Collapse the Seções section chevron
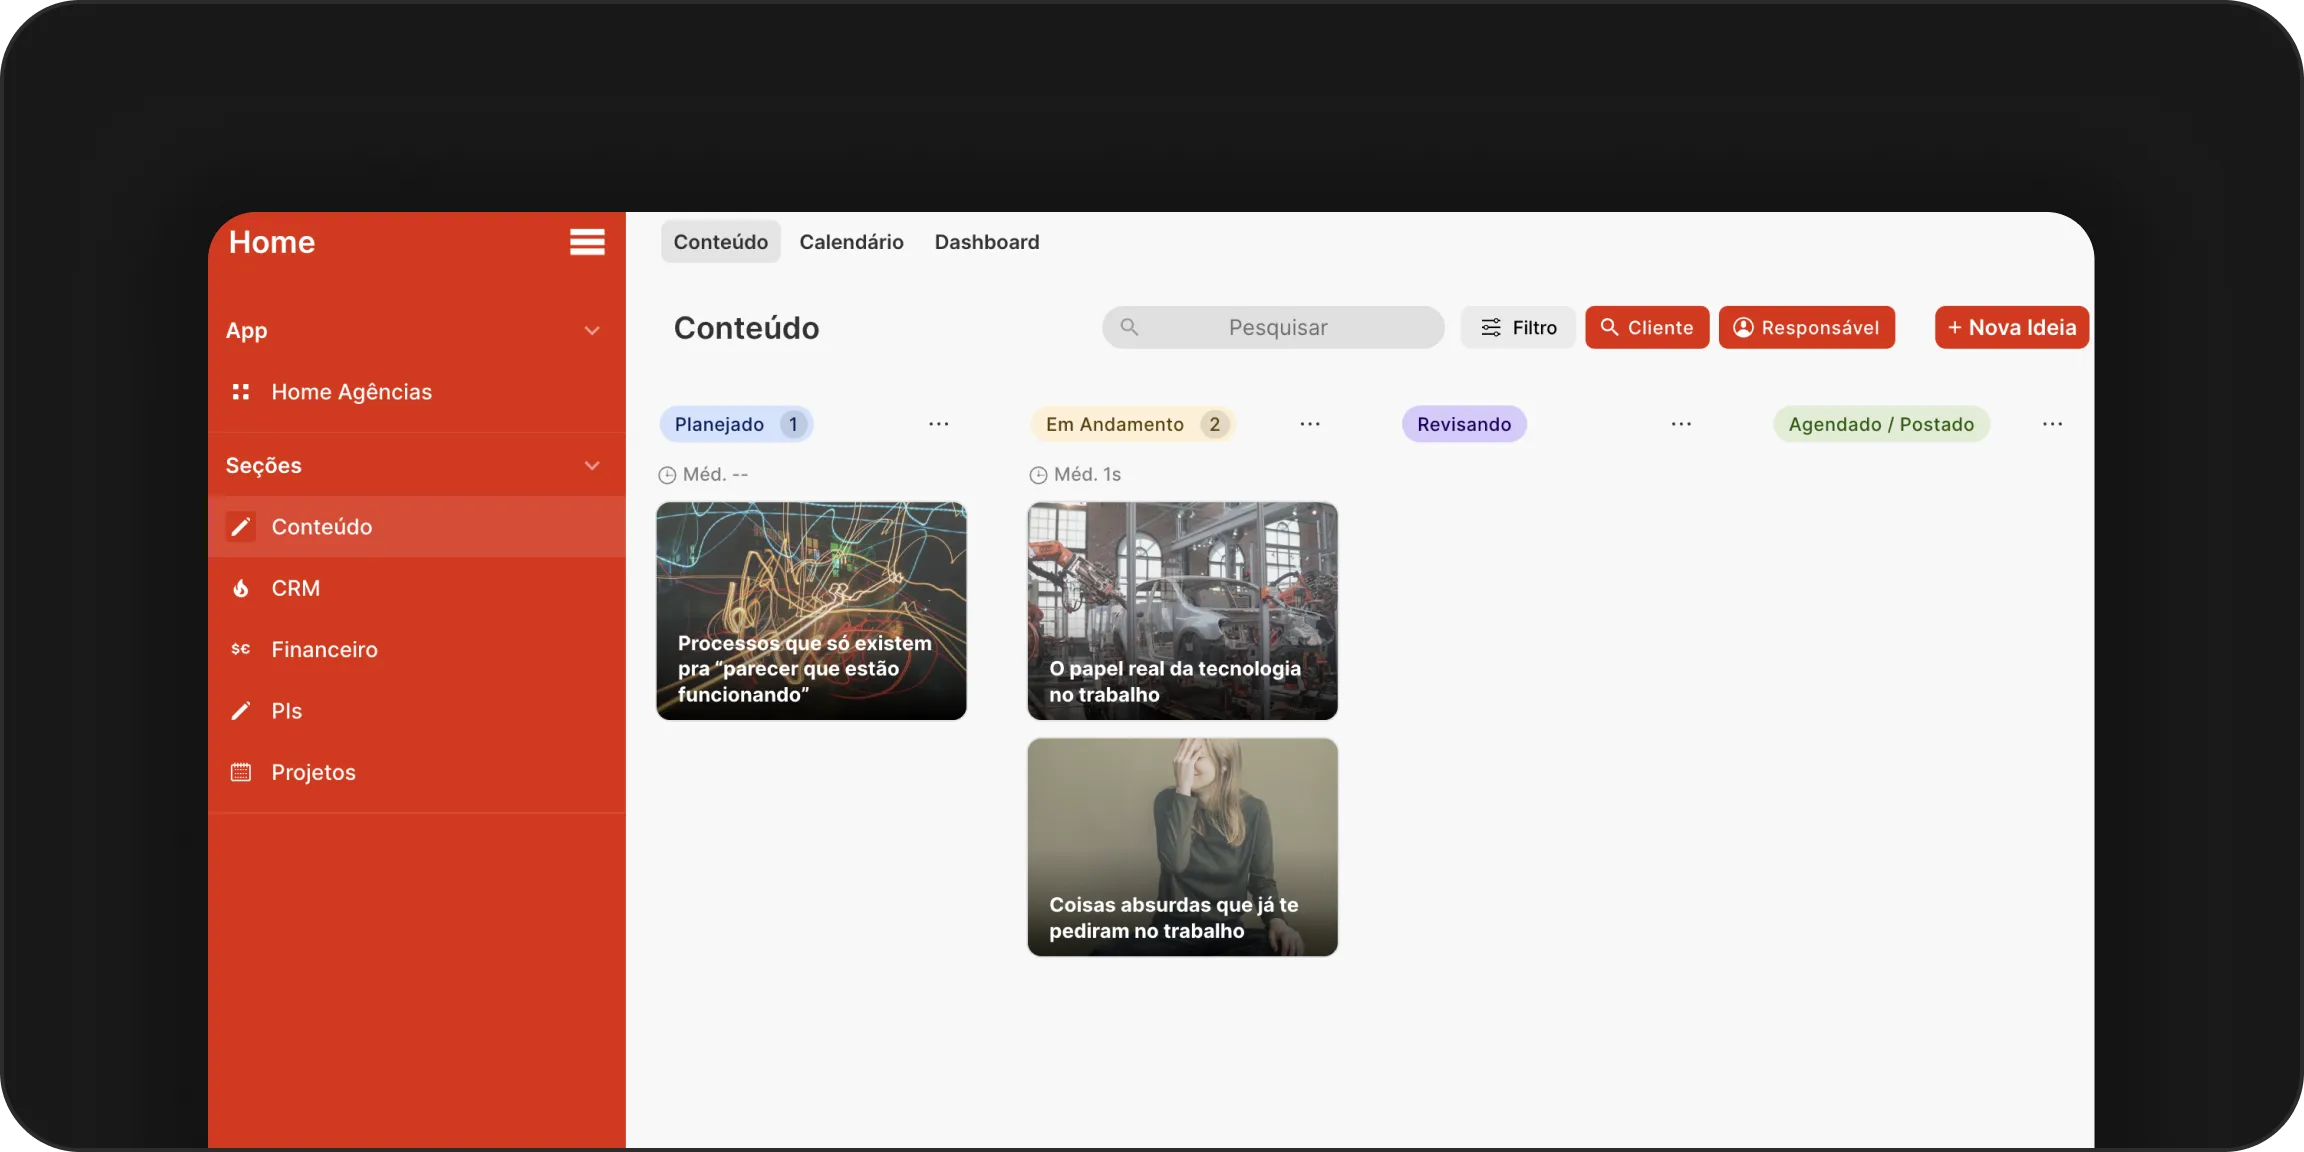The image size is (2304, 1152). (x=592, y=466)
